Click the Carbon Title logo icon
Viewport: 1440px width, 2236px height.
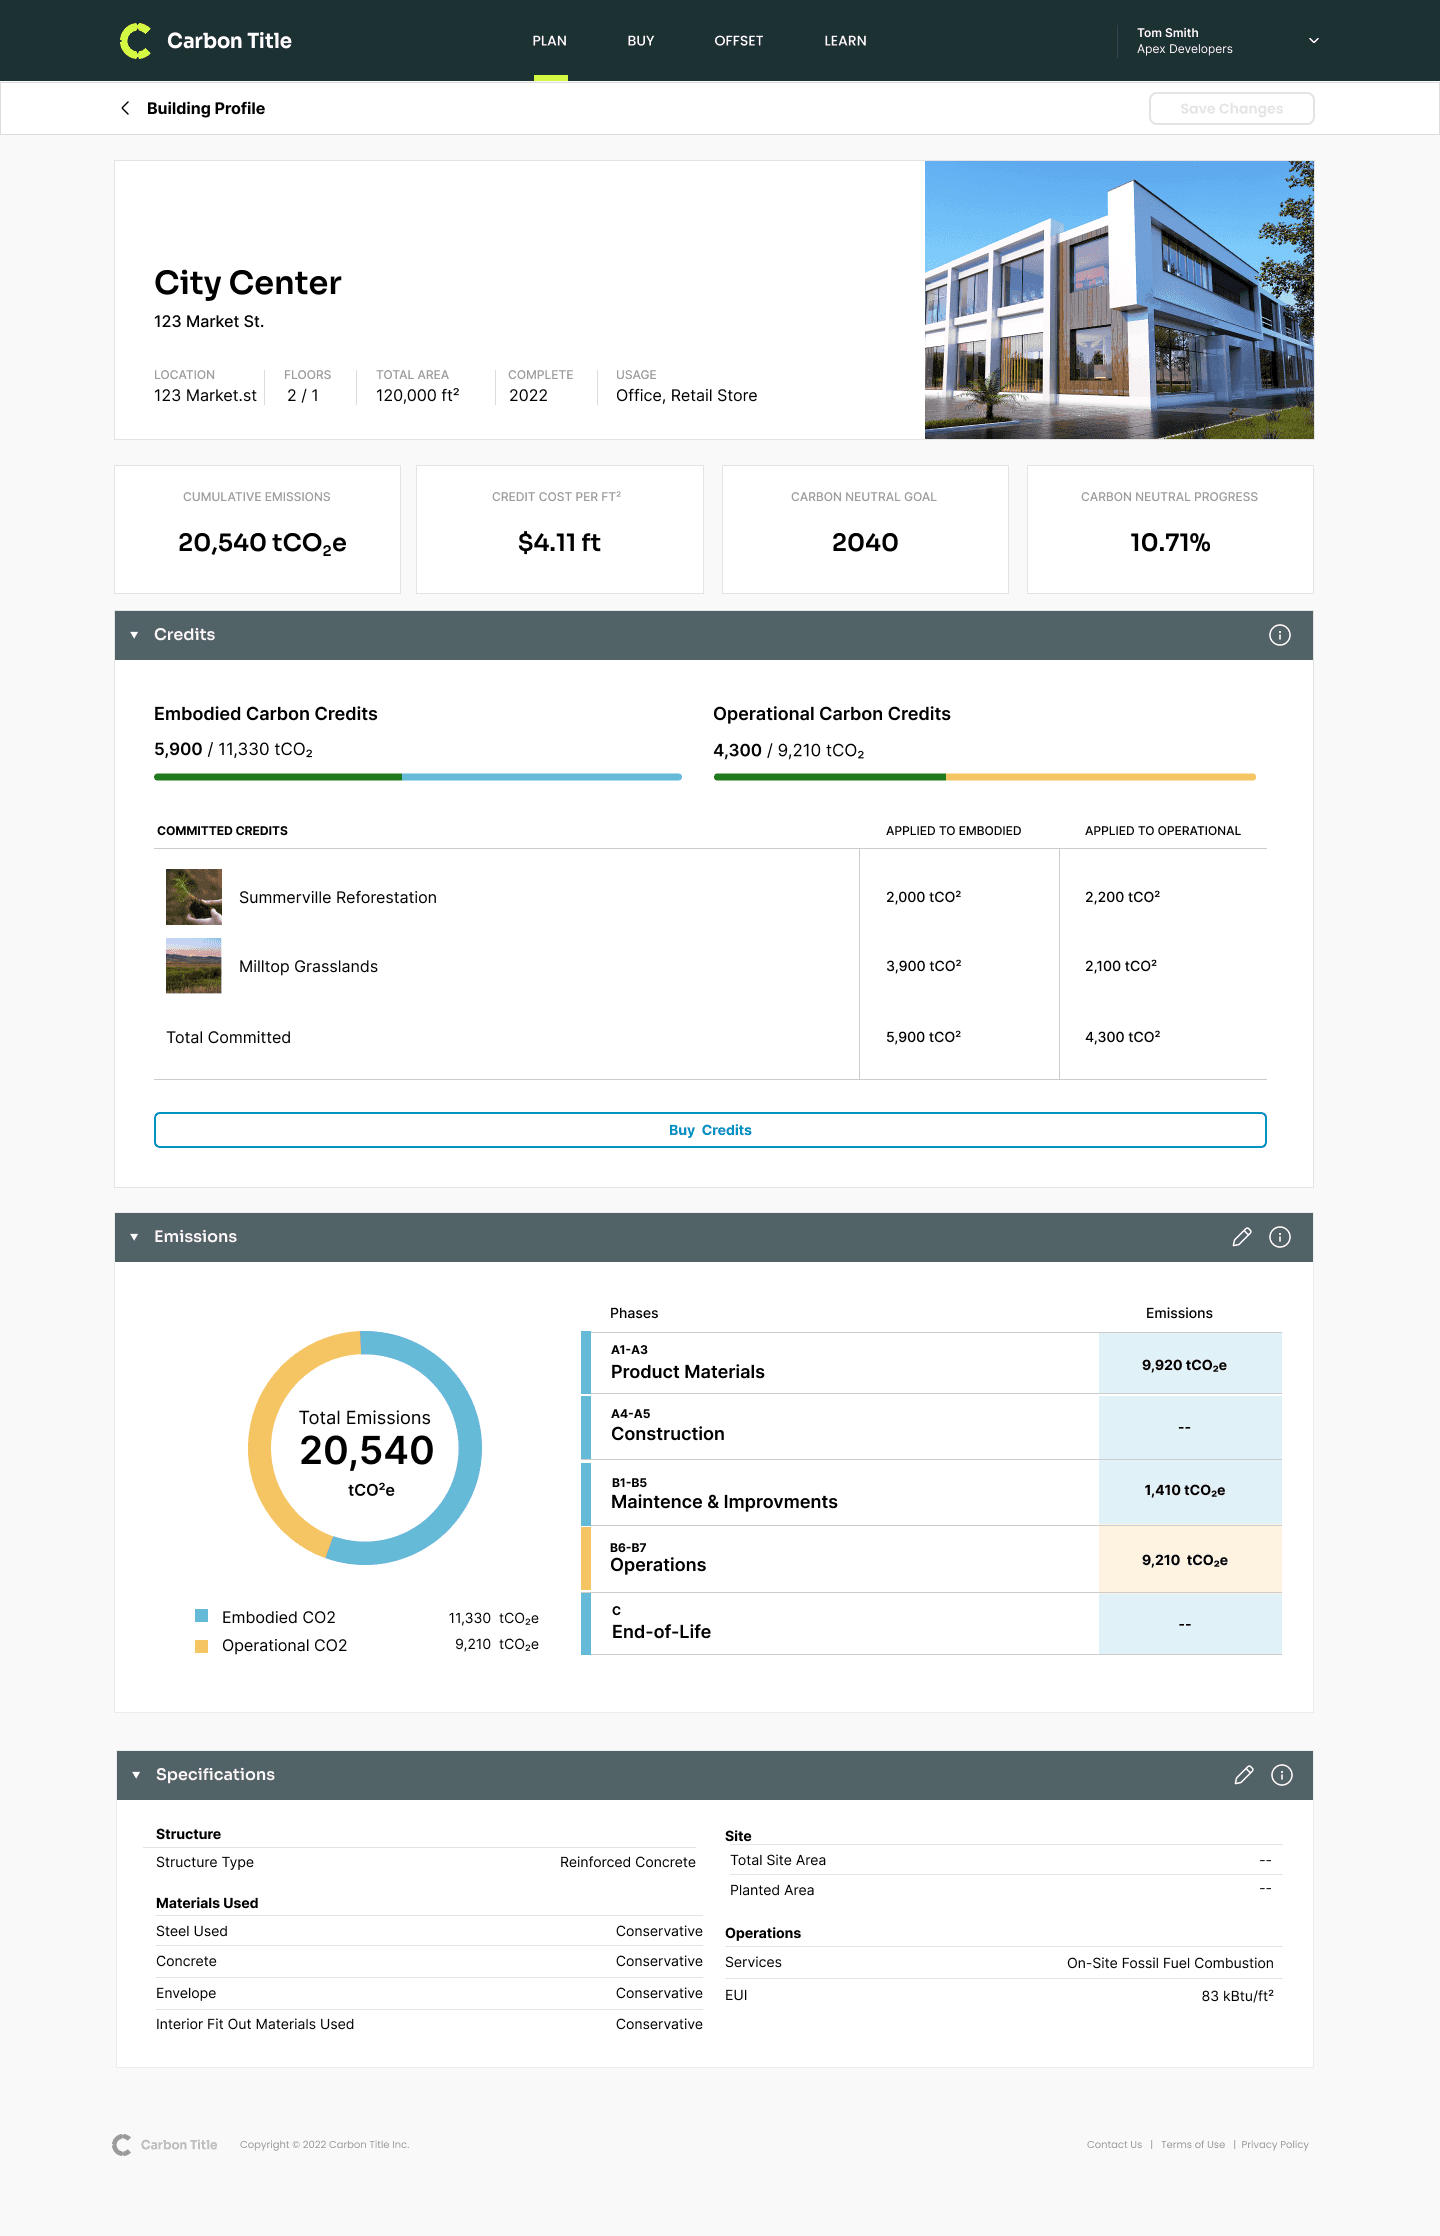point(135,41)
